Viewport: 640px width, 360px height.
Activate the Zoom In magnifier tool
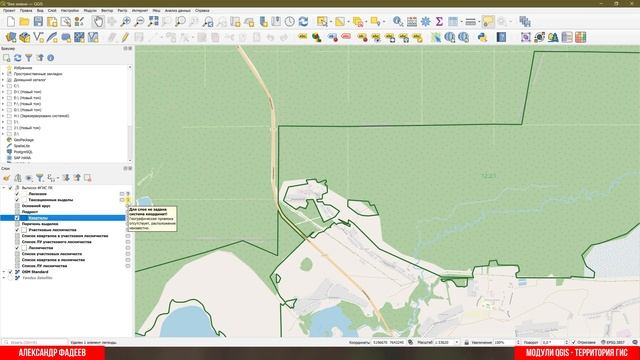click(x=125, y=22)
